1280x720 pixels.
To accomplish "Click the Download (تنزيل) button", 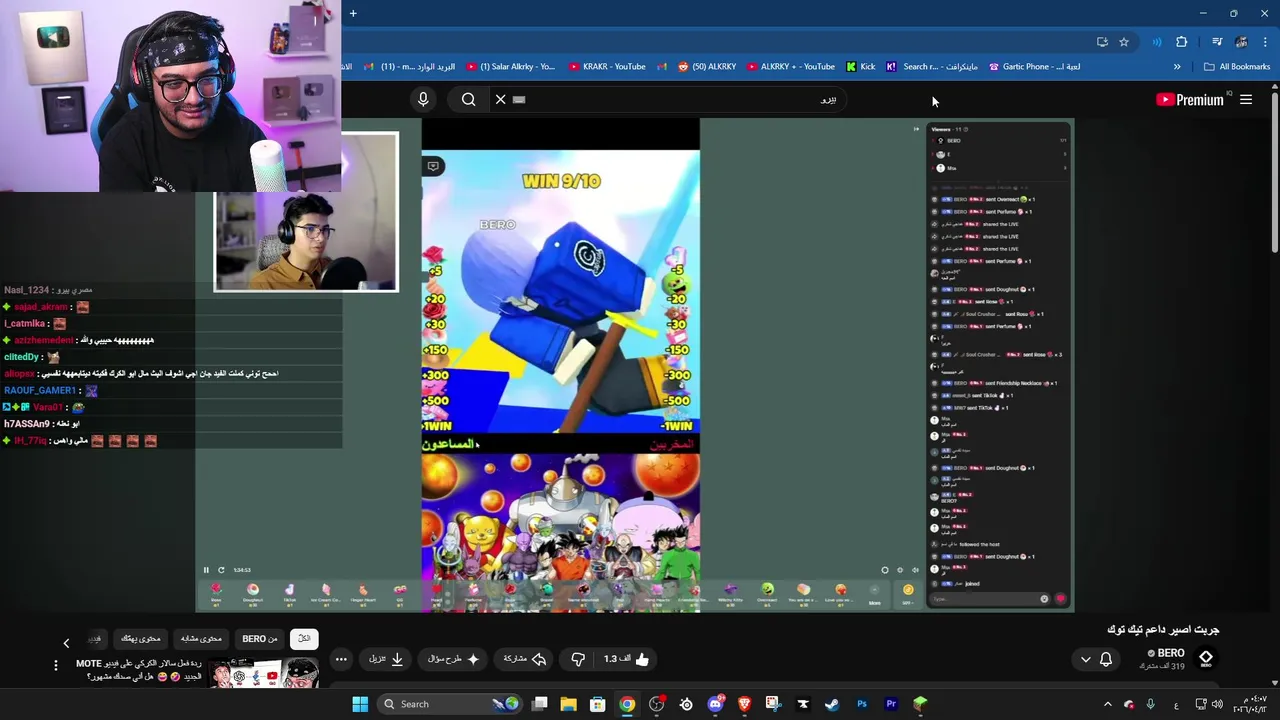I will pyautogui.click(x=386, y=659).
